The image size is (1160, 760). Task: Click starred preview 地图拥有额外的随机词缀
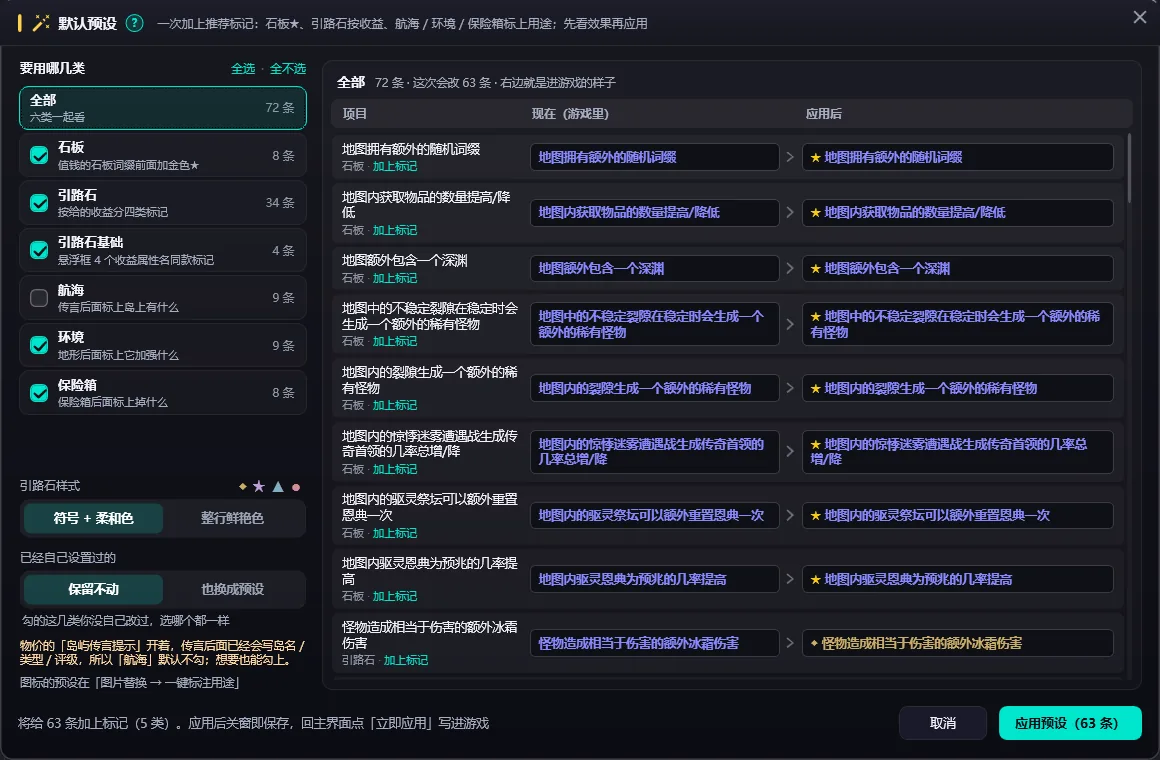pos(958,157)
